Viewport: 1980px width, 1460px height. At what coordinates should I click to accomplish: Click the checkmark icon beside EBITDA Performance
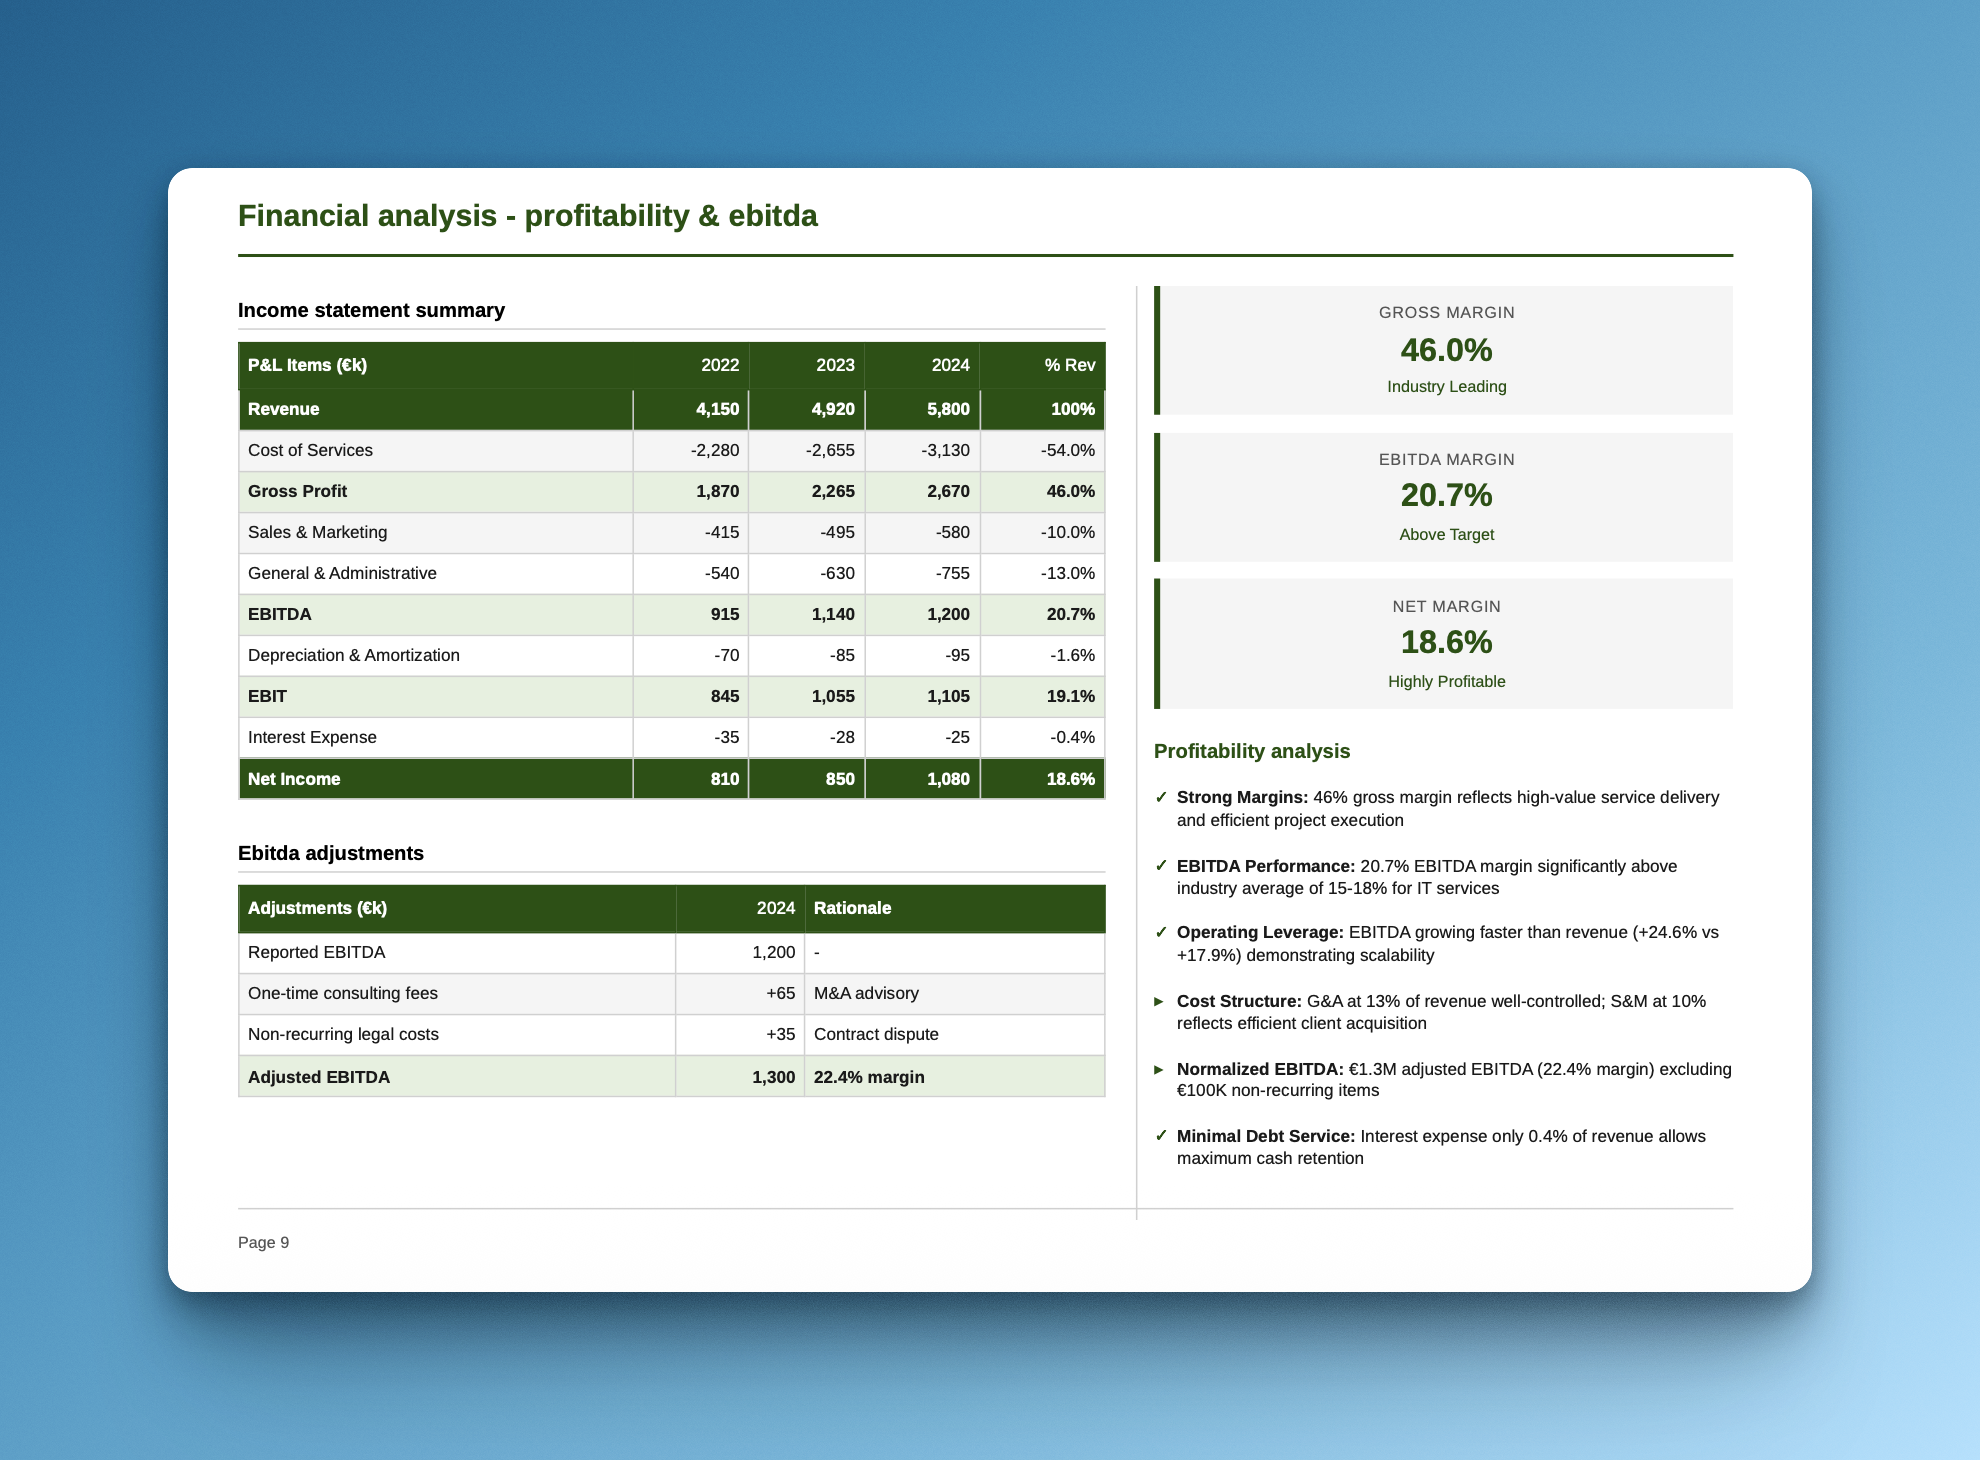[x=1163, y=866]
